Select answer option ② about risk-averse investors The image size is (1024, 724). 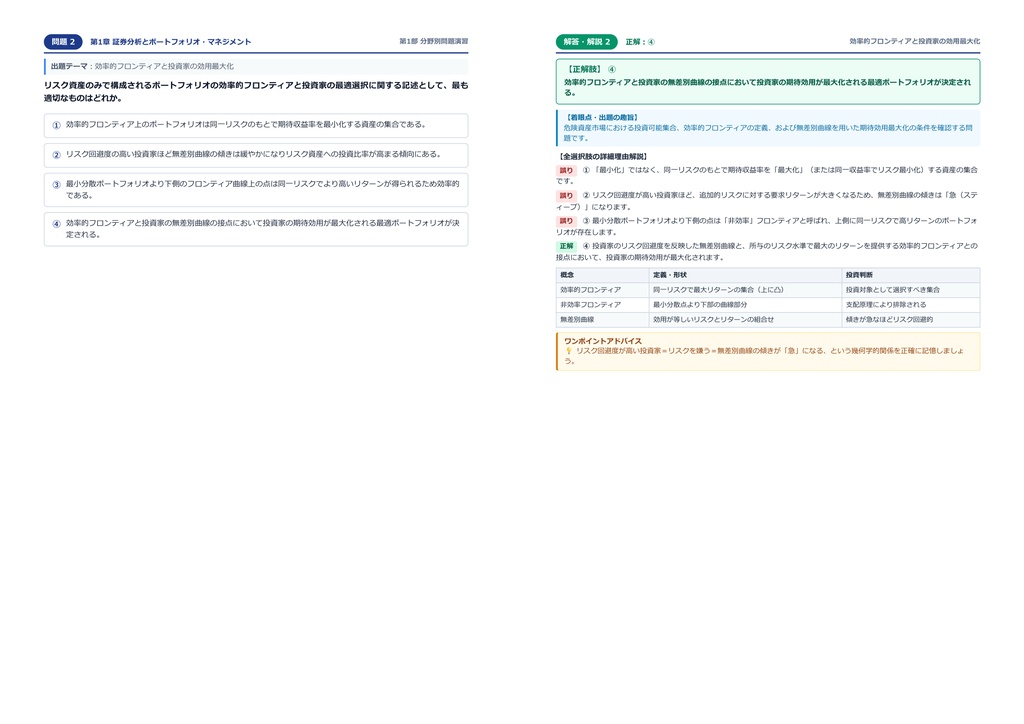pyautogui.click(x=256, y=155)
